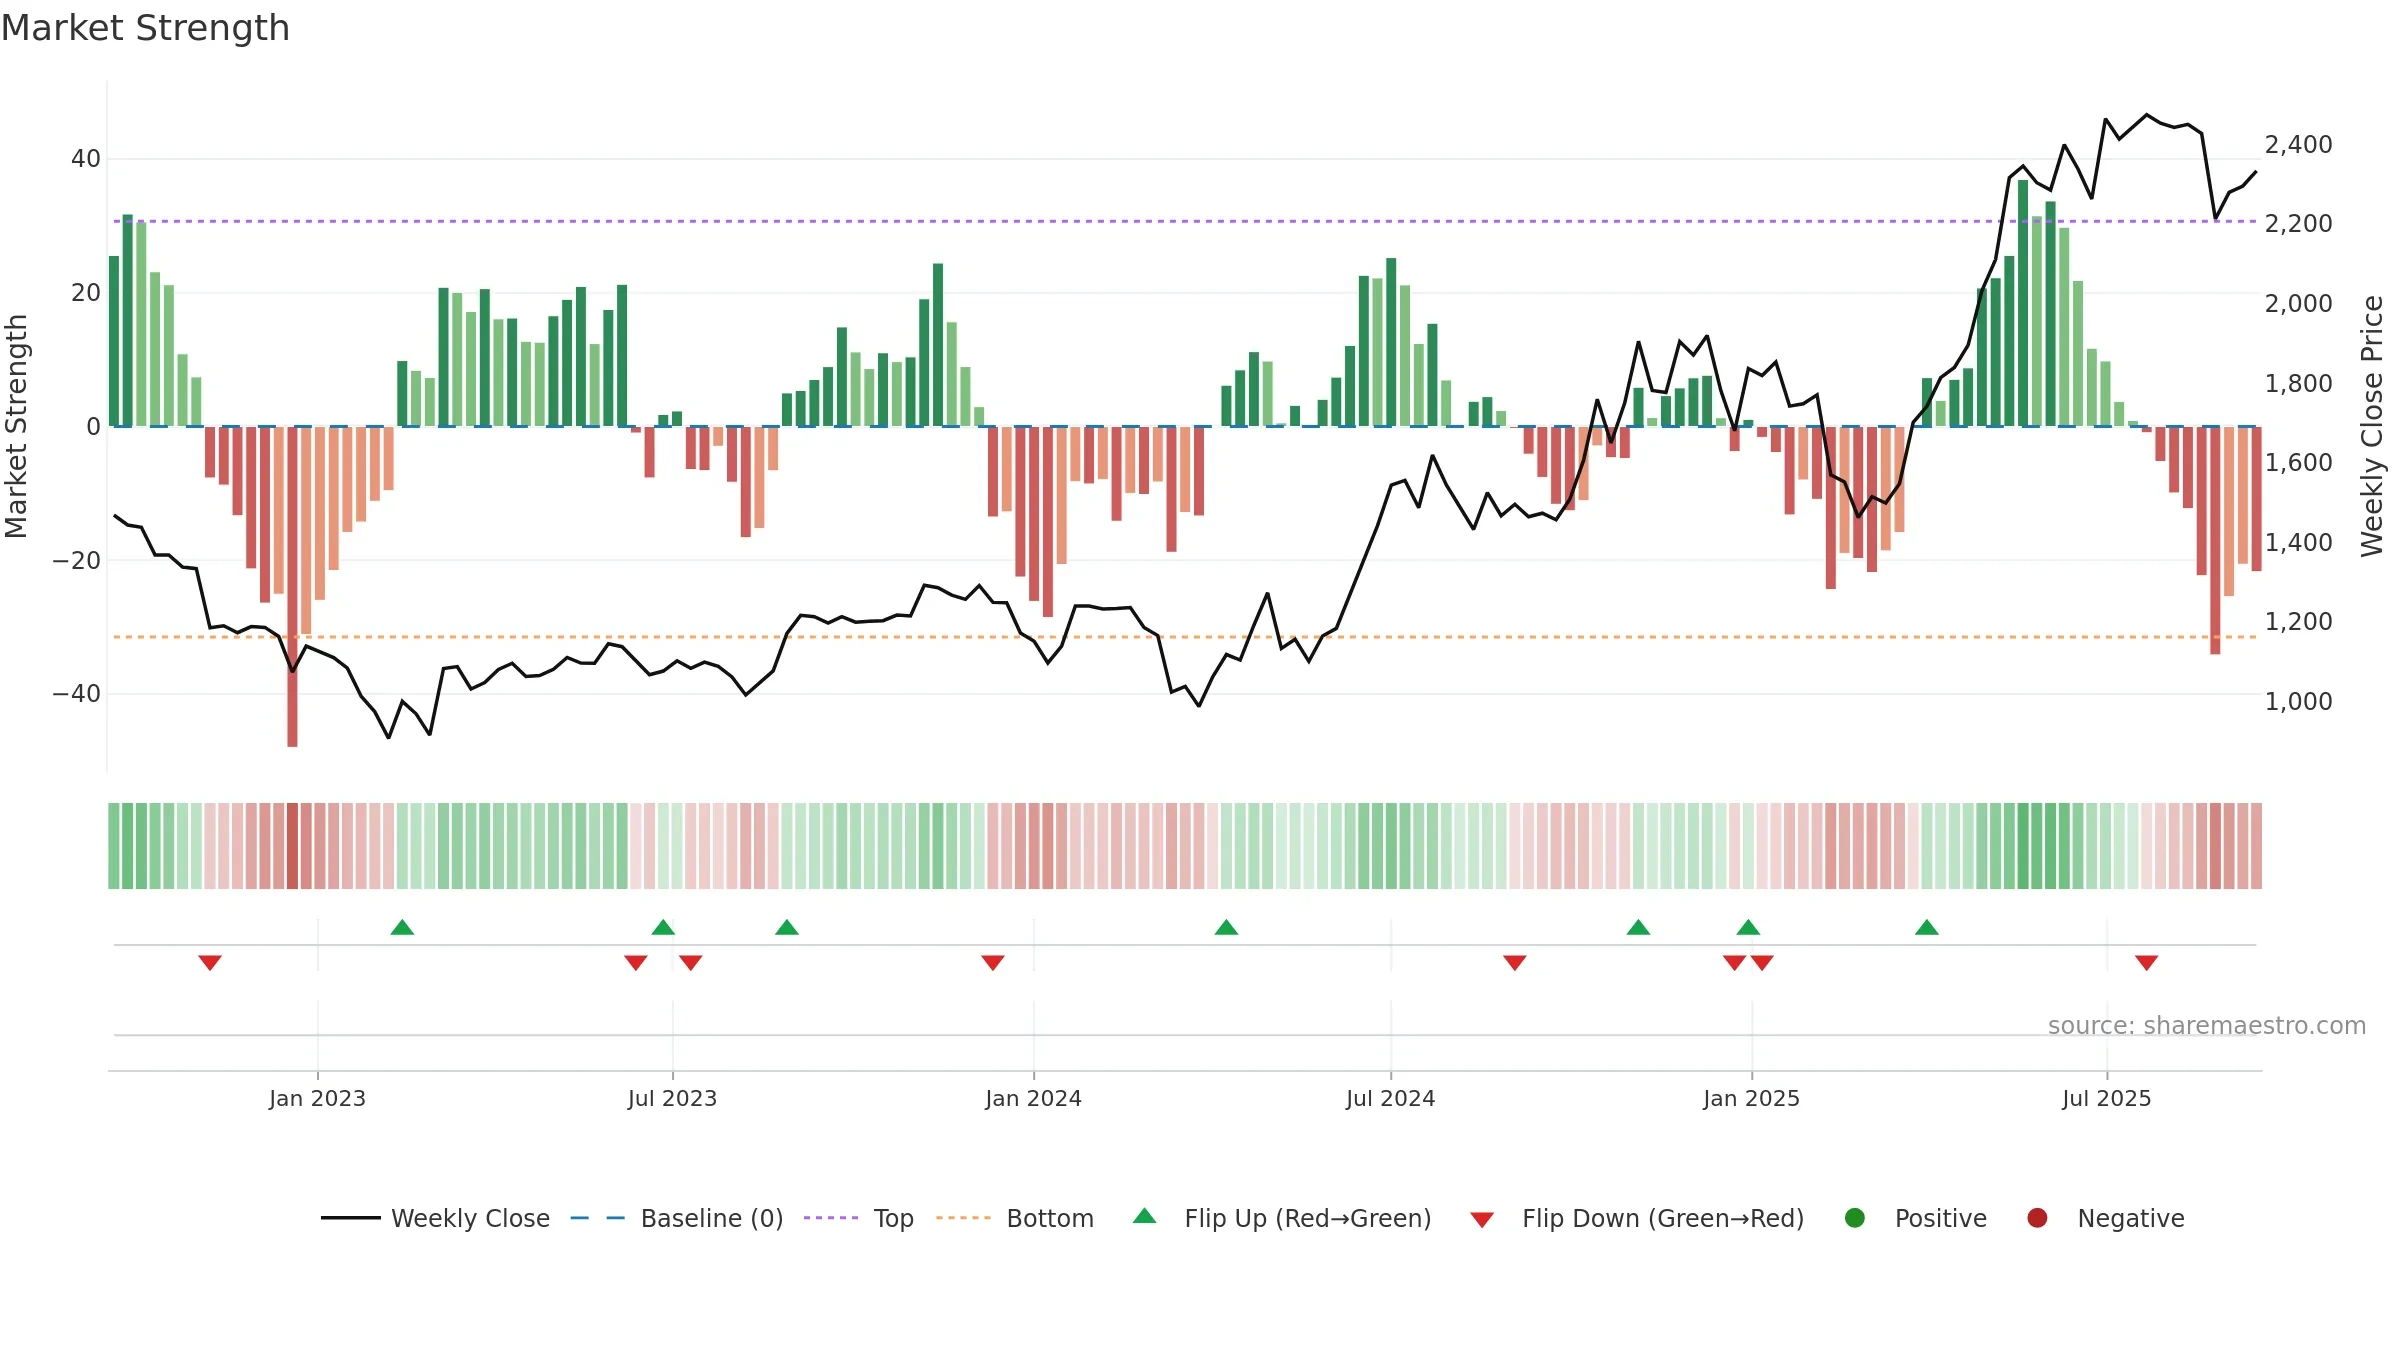Click the Weekly Close Price axis title
Screen dimensions: 2400x1350
[x=2372, y=426]
